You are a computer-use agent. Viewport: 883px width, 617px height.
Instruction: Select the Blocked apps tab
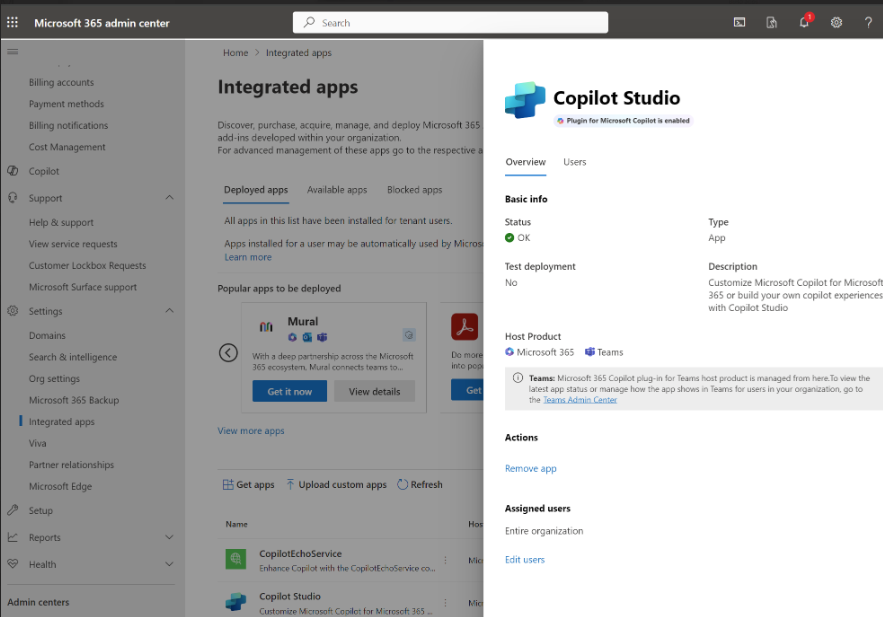click(x=414, y=190)
